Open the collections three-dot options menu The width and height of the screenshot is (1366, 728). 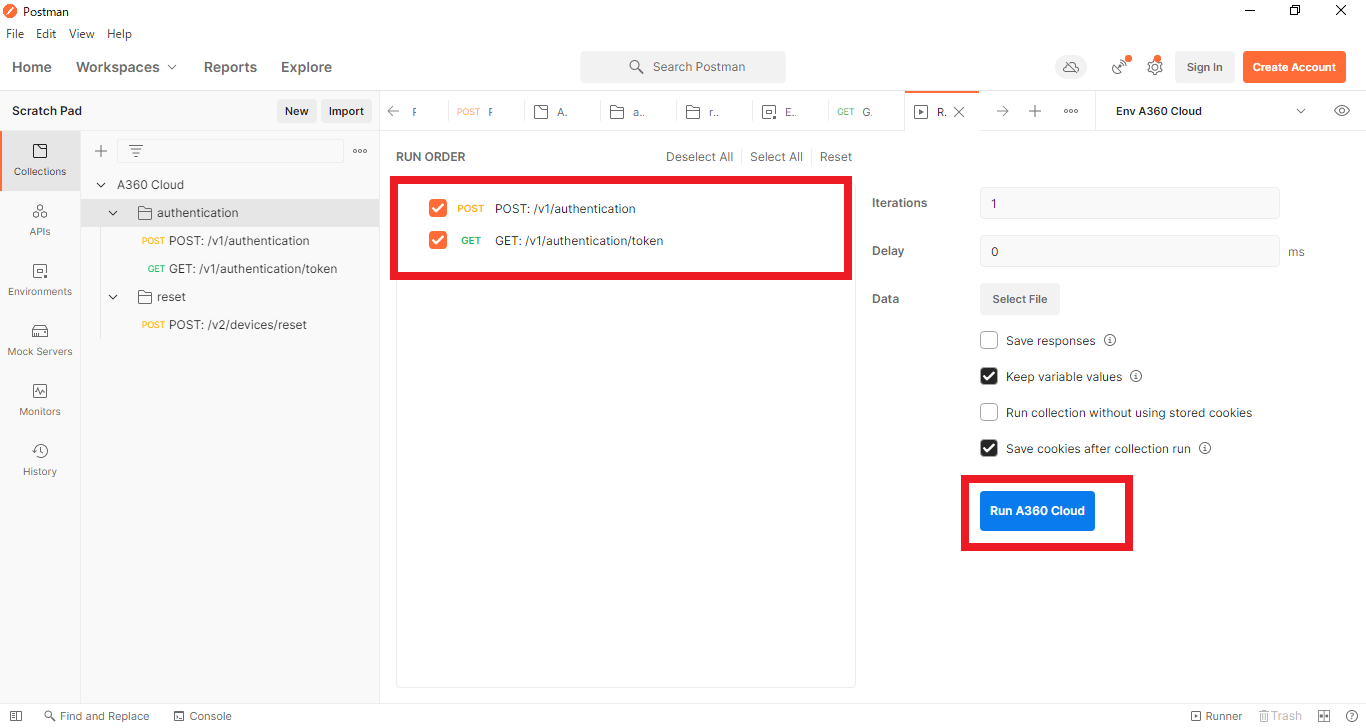360,151
